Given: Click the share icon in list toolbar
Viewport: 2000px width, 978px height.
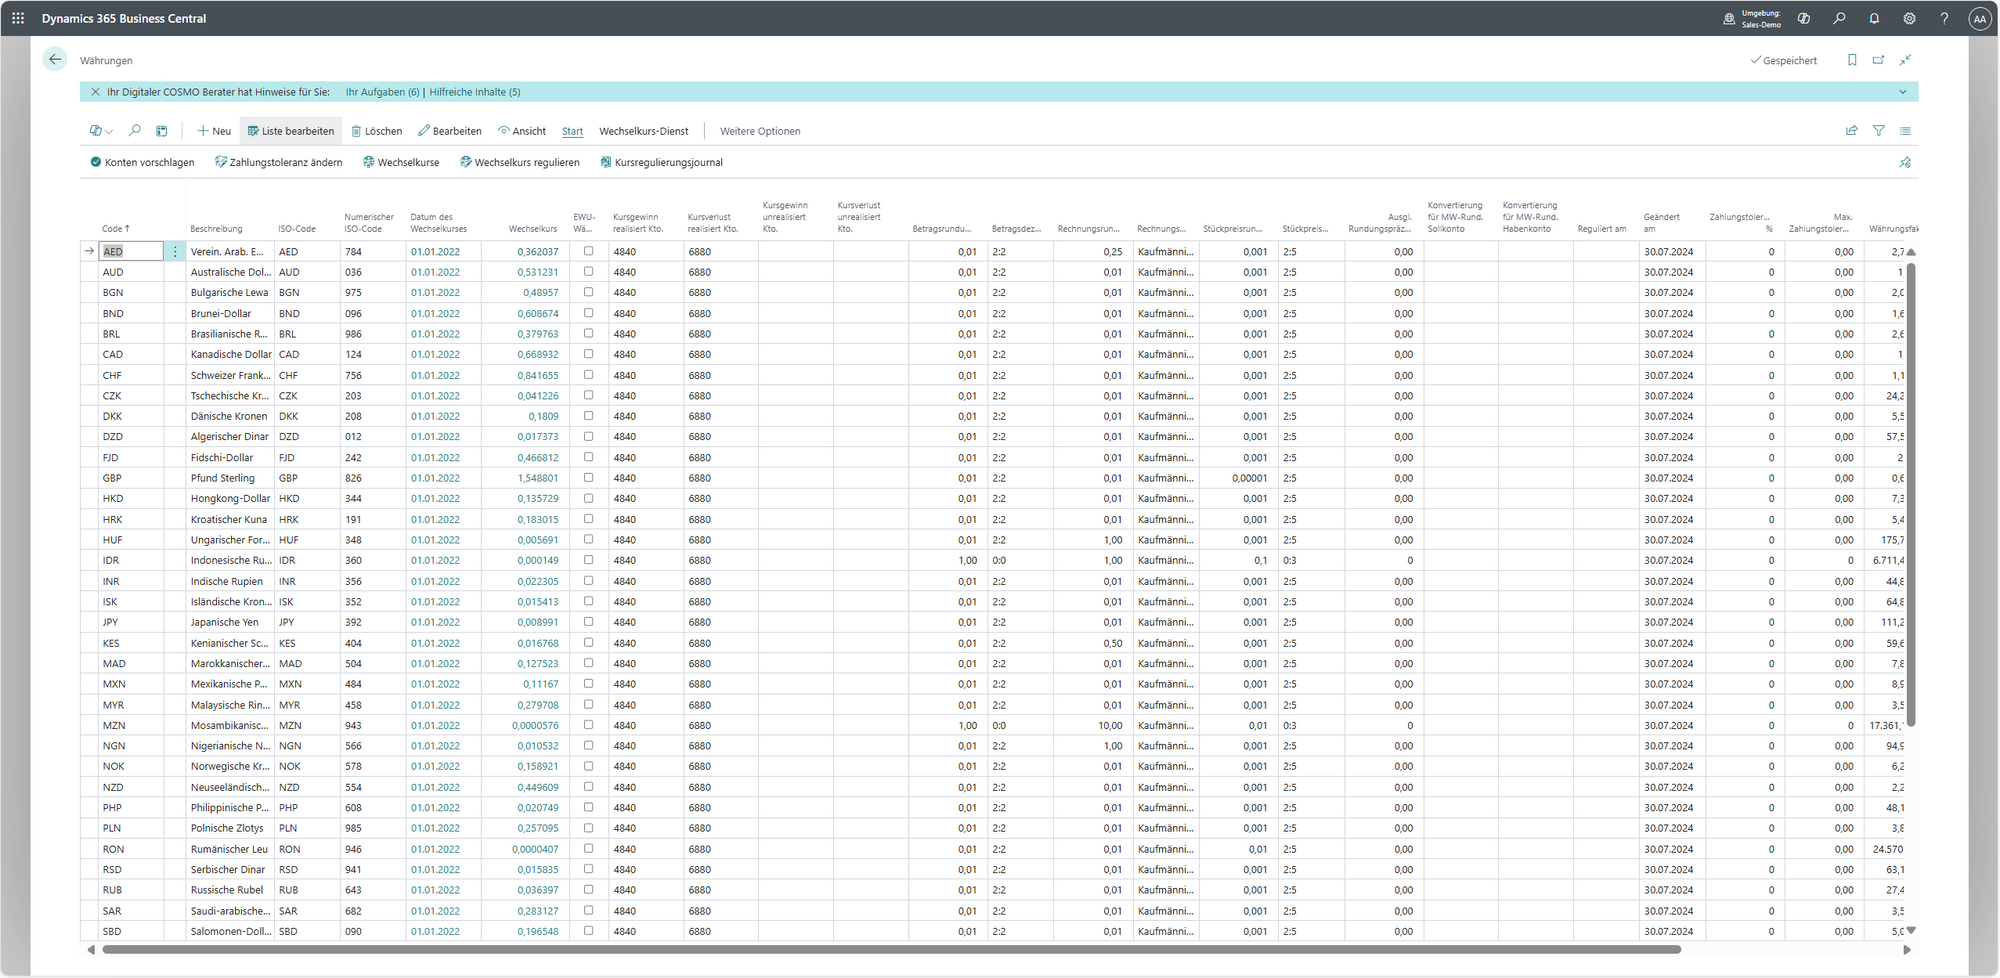Looking at the screenshot, I should pos(1851,131).
